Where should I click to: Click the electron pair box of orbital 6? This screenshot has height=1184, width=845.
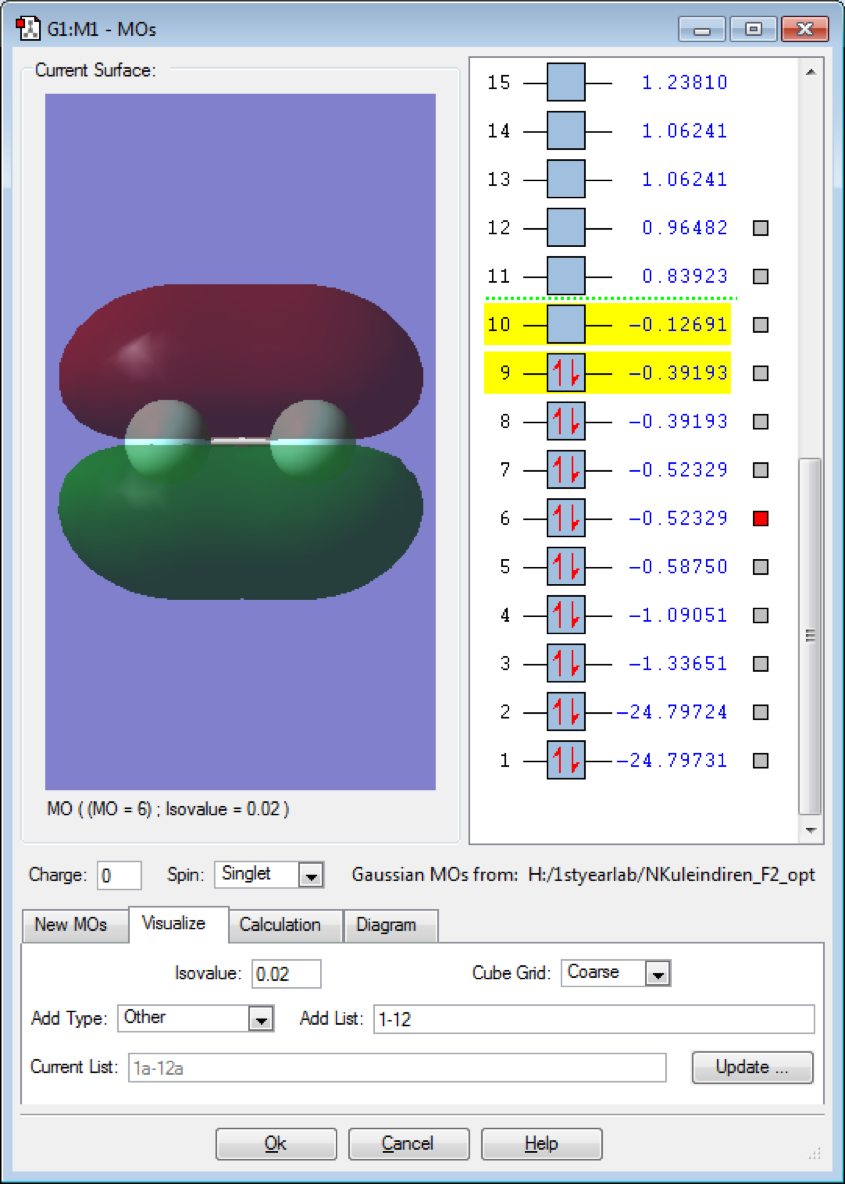click(566, 518)
